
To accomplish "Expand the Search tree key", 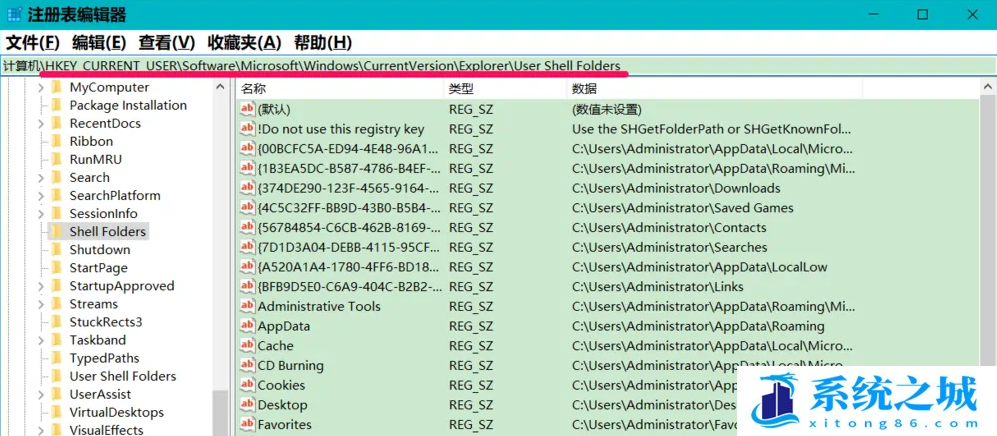I will click(x=41, y=178).
